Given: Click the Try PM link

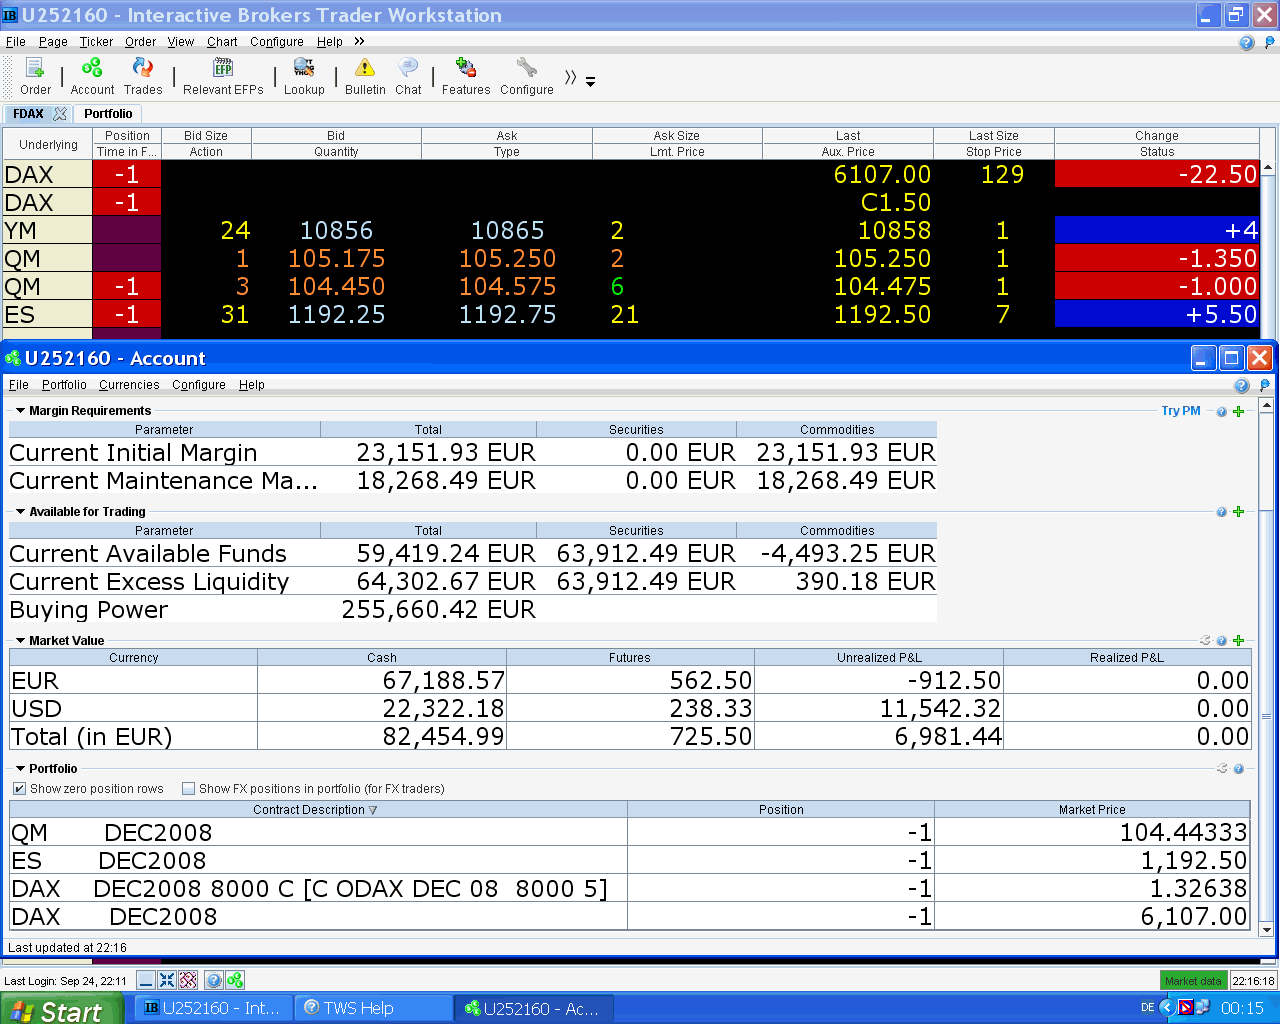Looking at the screenshot, I should [x=1181, y=411].
